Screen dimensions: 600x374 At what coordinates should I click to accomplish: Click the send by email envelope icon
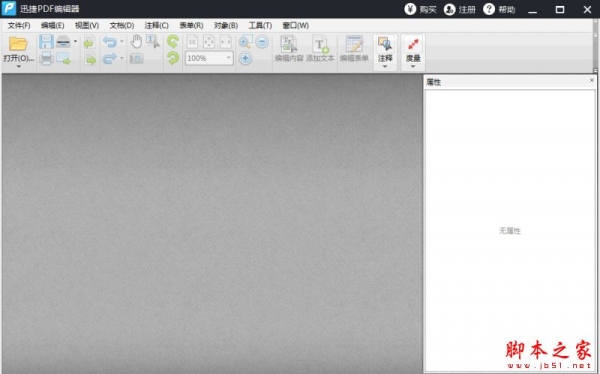point(64,59)
